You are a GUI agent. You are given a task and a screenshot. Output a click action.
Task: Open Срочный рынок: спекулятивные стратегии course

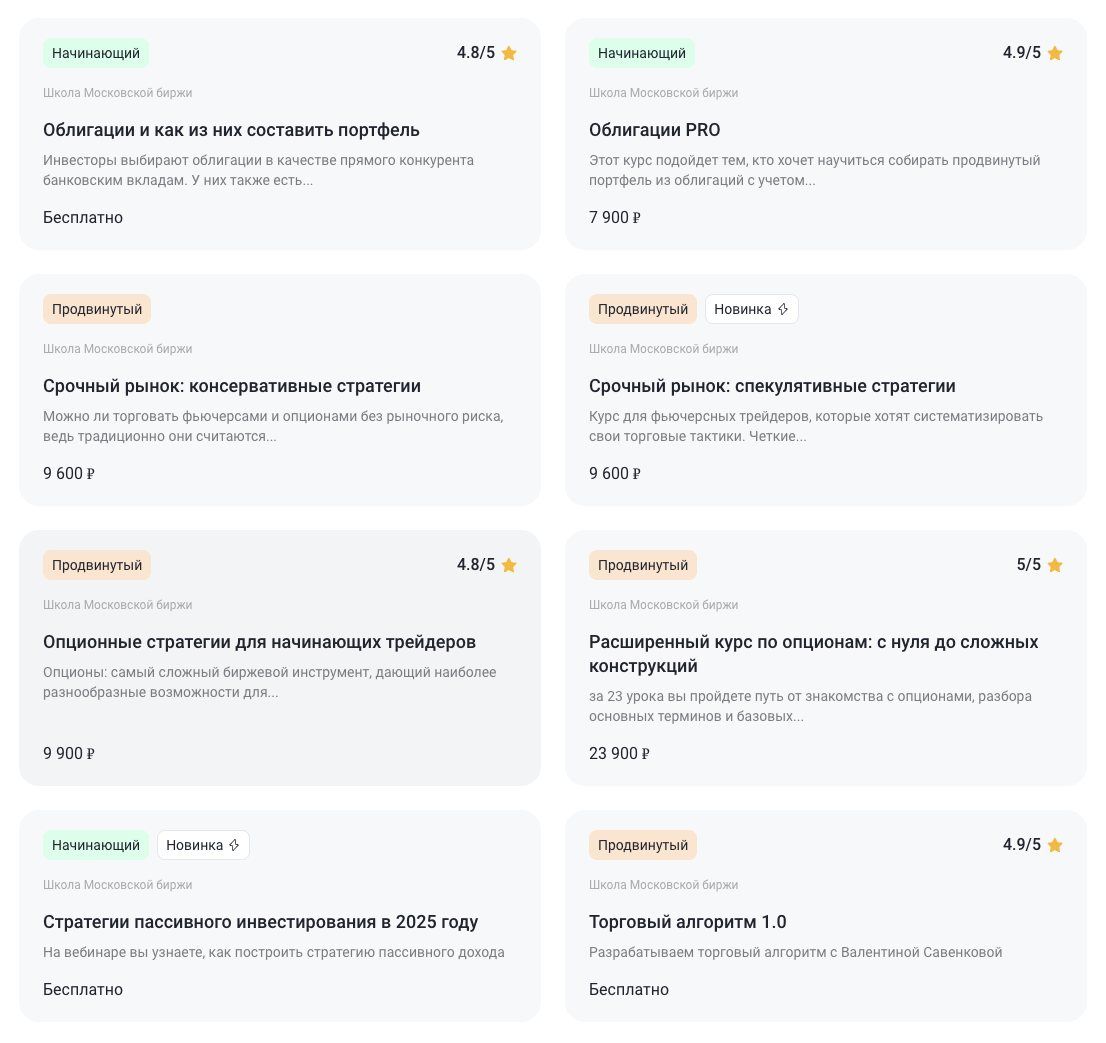pyautogui.click(x=772, y=386)
